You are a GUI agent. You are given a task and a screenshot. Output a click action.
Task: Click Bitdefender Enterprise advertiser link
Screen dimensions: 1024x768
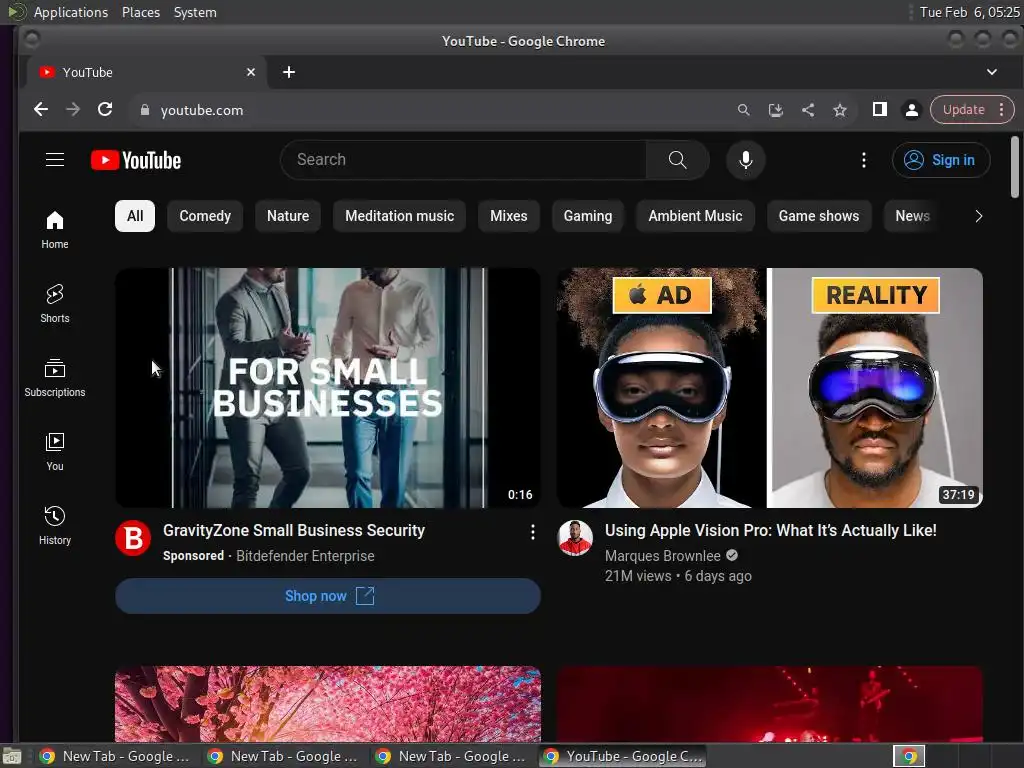(x=305, y=556)
